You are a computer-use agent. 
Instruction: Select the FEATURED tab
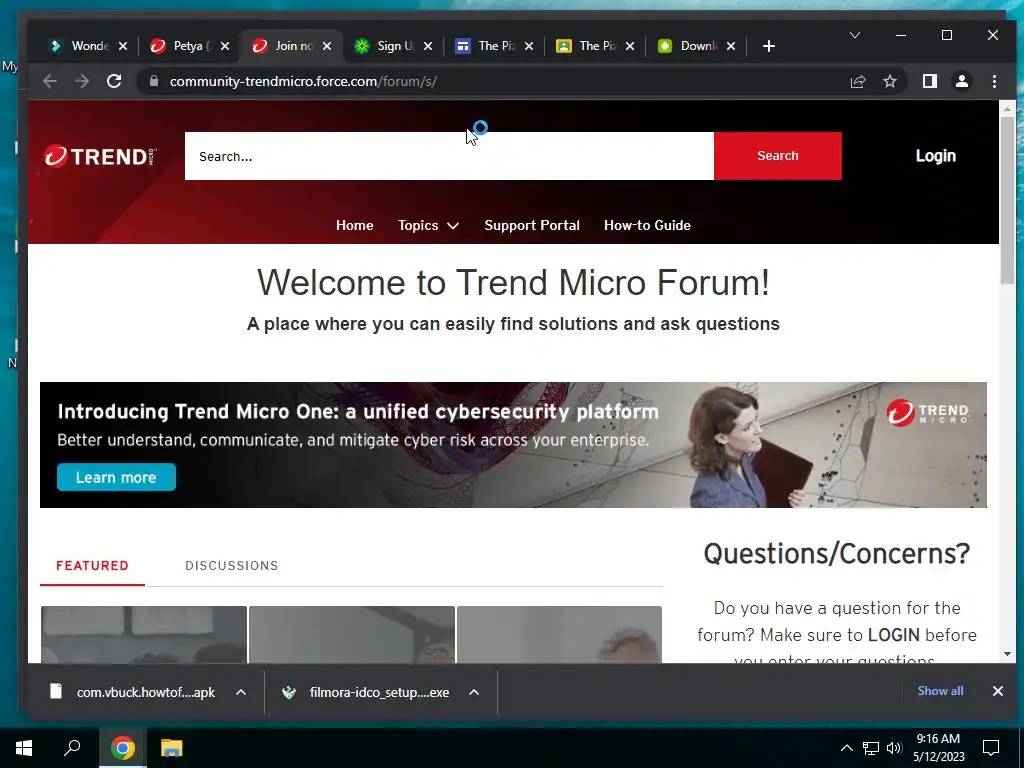click(x=92, y=566)
